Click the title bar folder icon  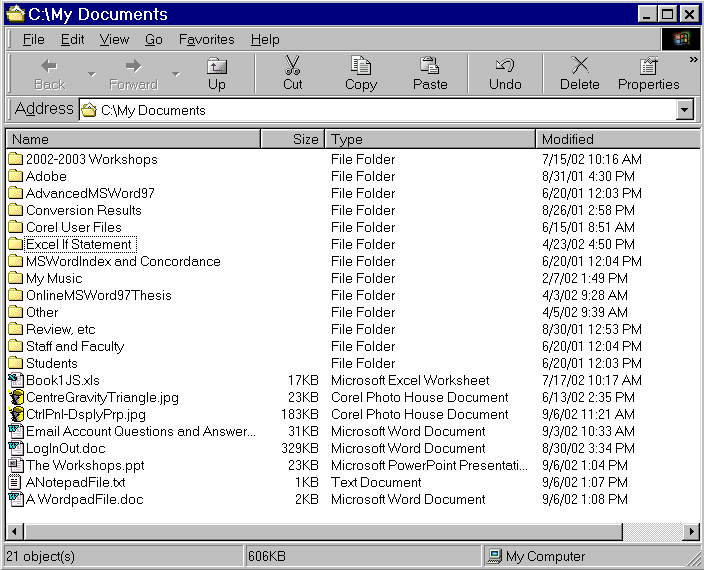pyautogui.click(x=16, y=14)
